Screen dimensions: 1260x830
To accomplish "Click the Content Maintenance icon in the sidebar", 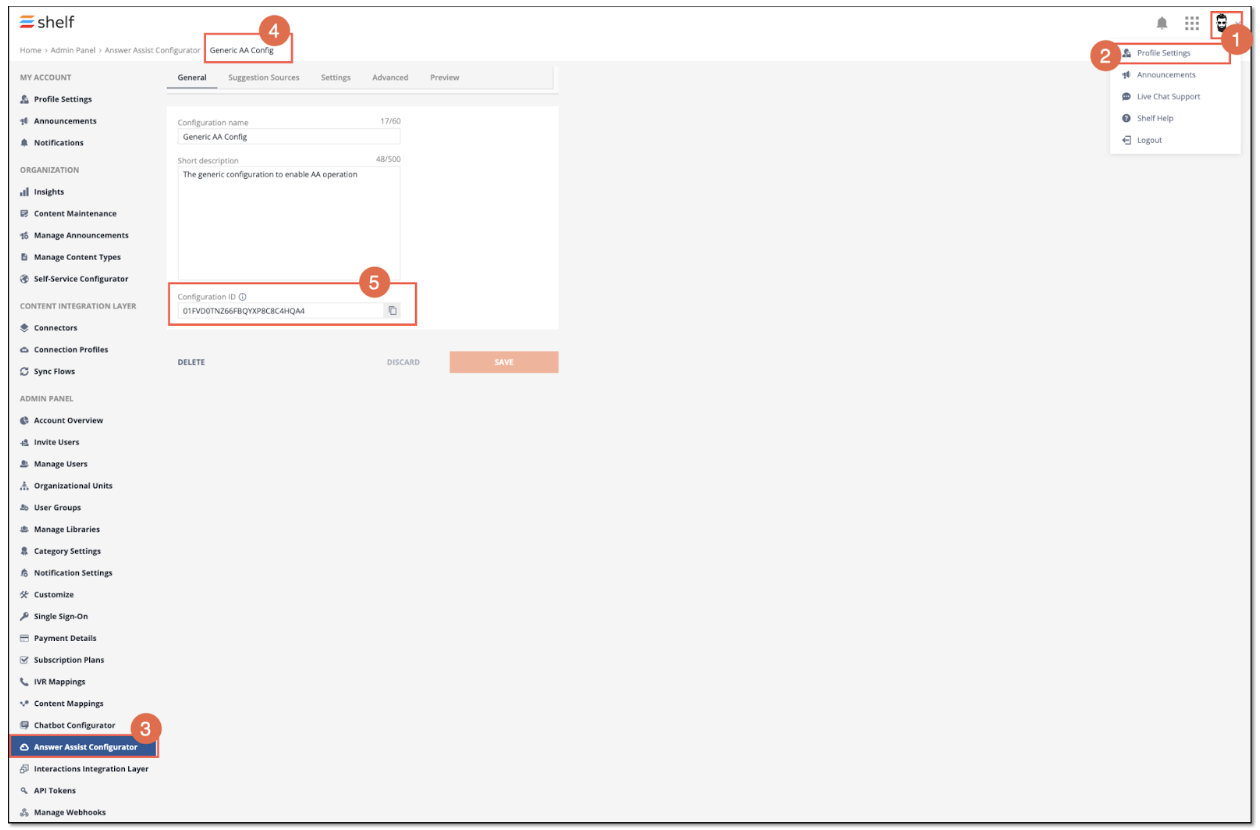I will pos(24,214).
